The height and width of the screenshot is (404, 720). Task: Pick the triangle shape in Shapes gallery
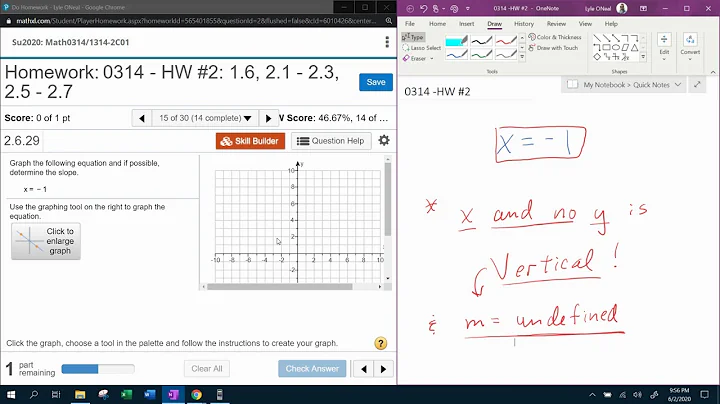[x=635, y=47]
